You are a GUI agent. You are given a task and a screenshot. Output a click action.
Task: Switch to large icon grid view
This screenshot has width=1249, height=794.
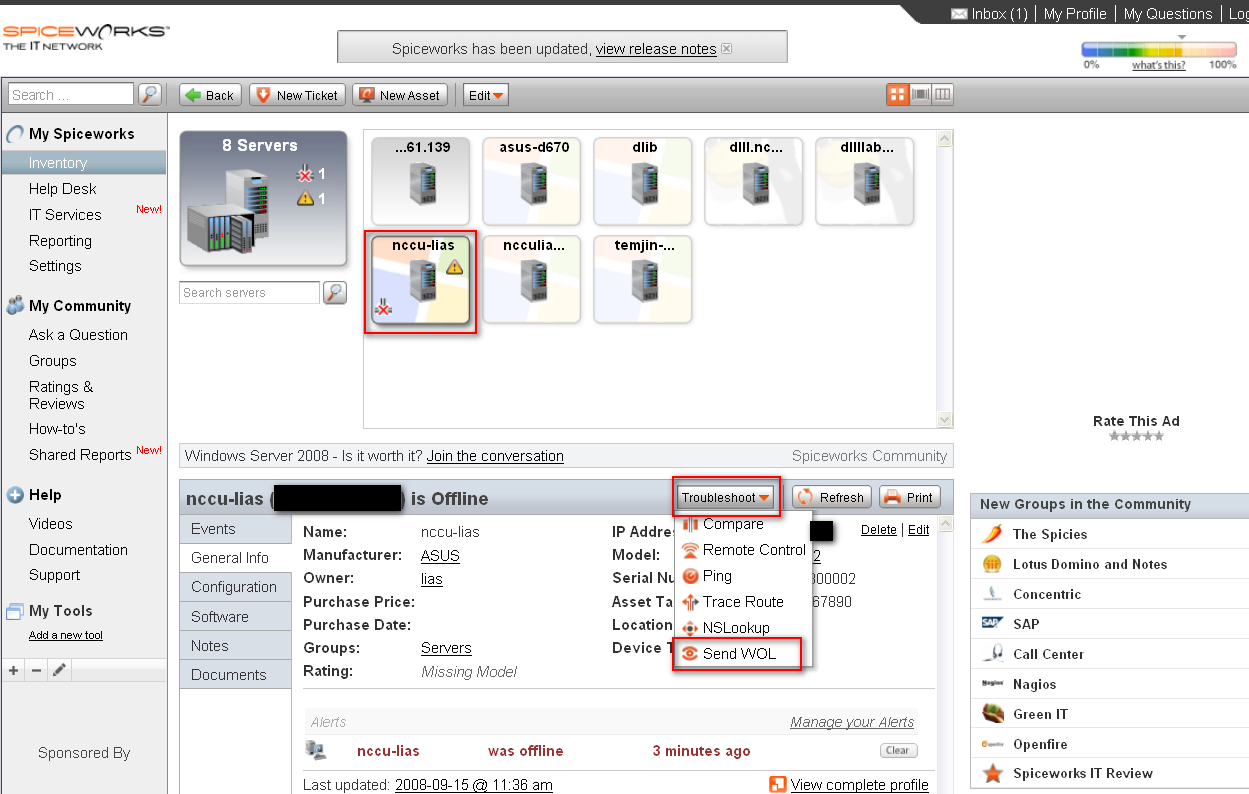[897, 95]
